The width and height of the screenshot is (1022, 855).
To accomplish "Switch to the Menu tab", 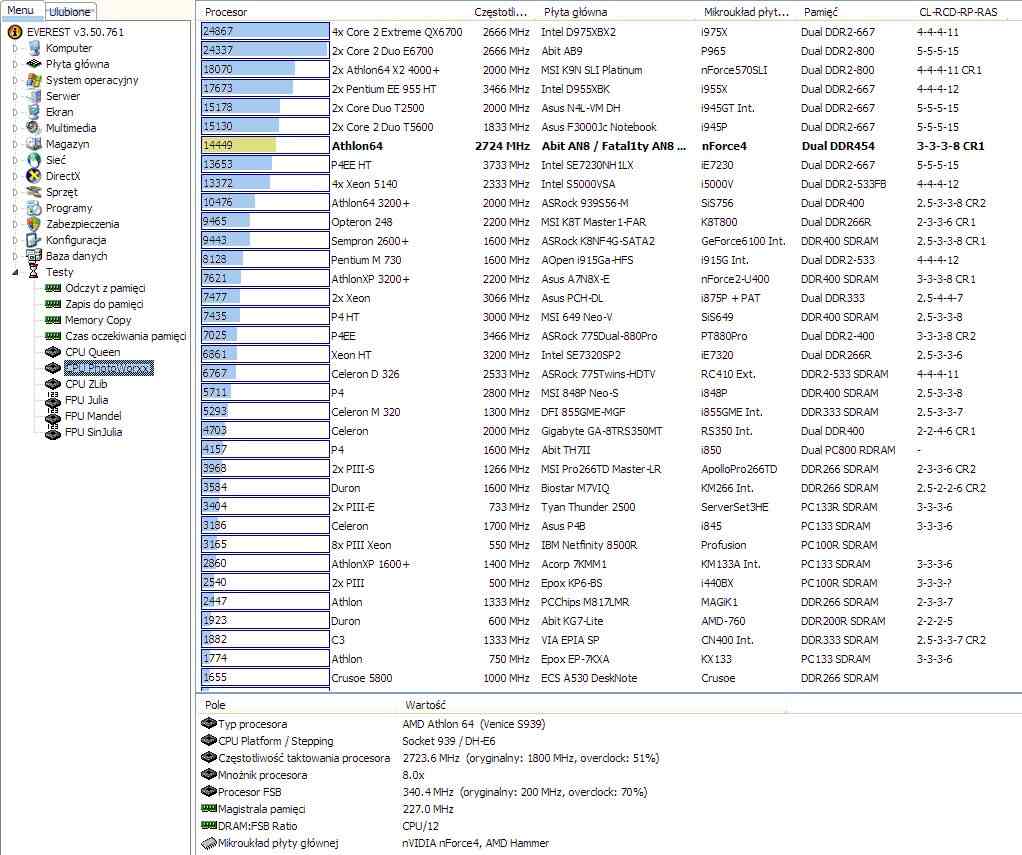I will click(21, 10).
